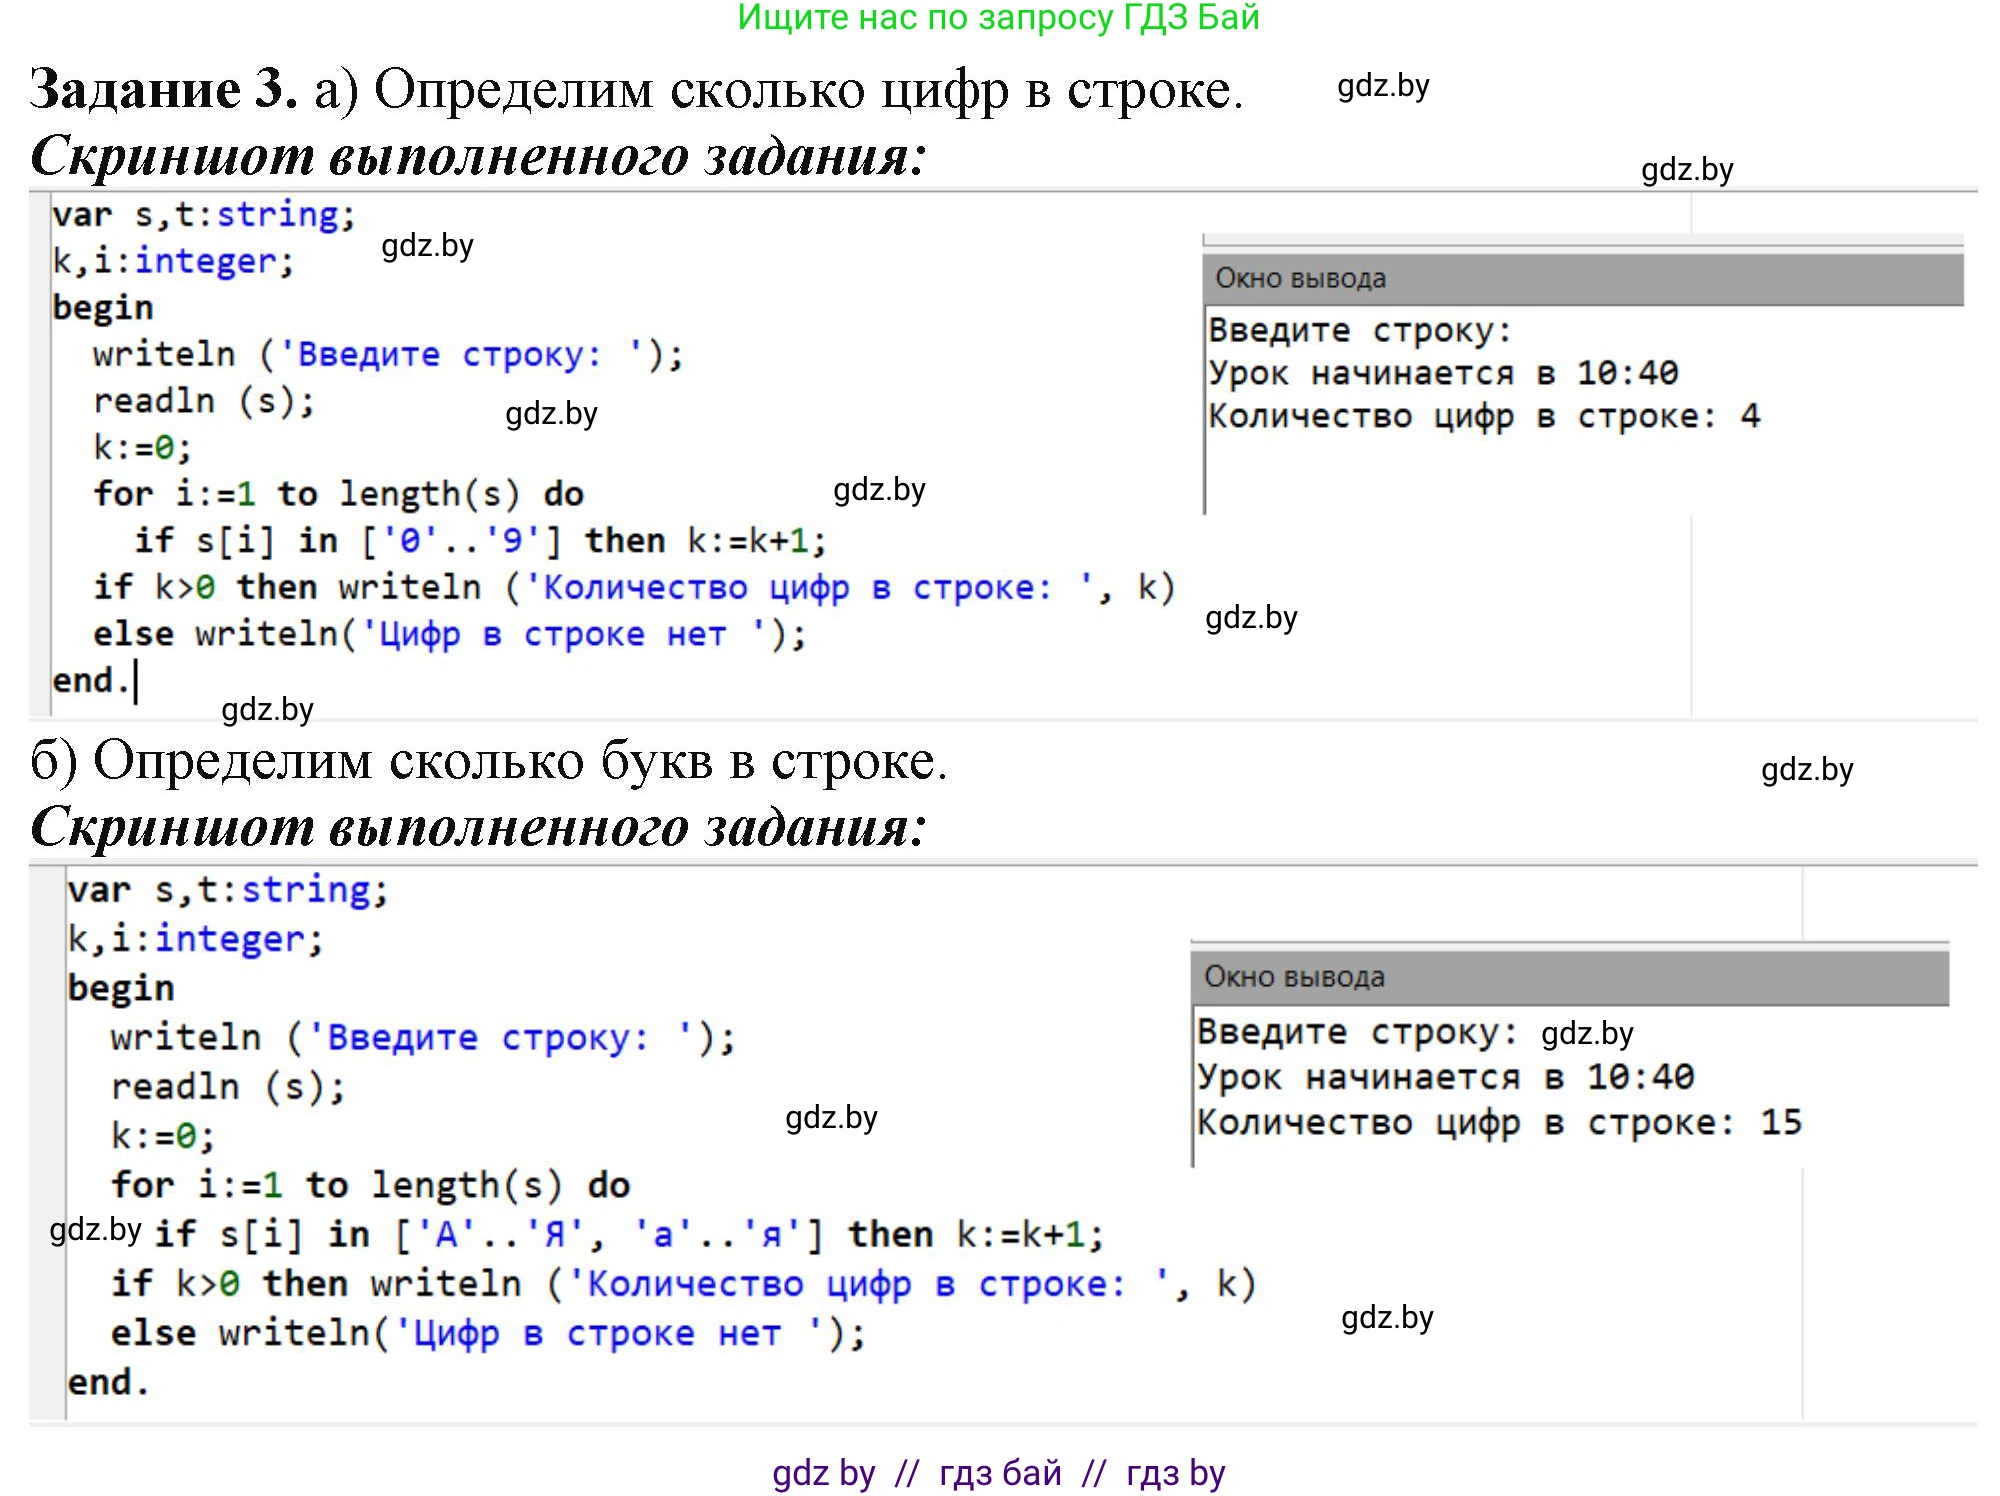Click 'Скриншот выполненного задания:' subtitle for part б
Viewport: 2000px width, 1496px height.
480,826
